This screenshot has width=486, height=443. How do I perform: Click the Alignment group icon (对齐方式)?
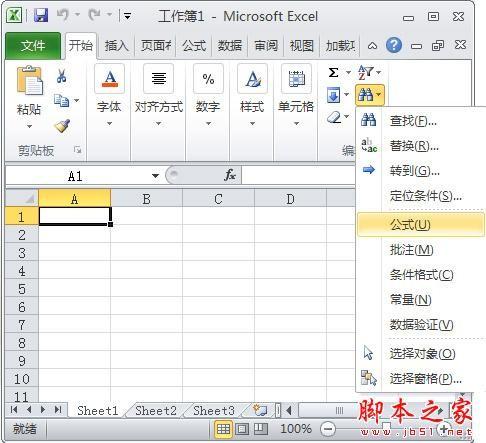pos(159,78)
